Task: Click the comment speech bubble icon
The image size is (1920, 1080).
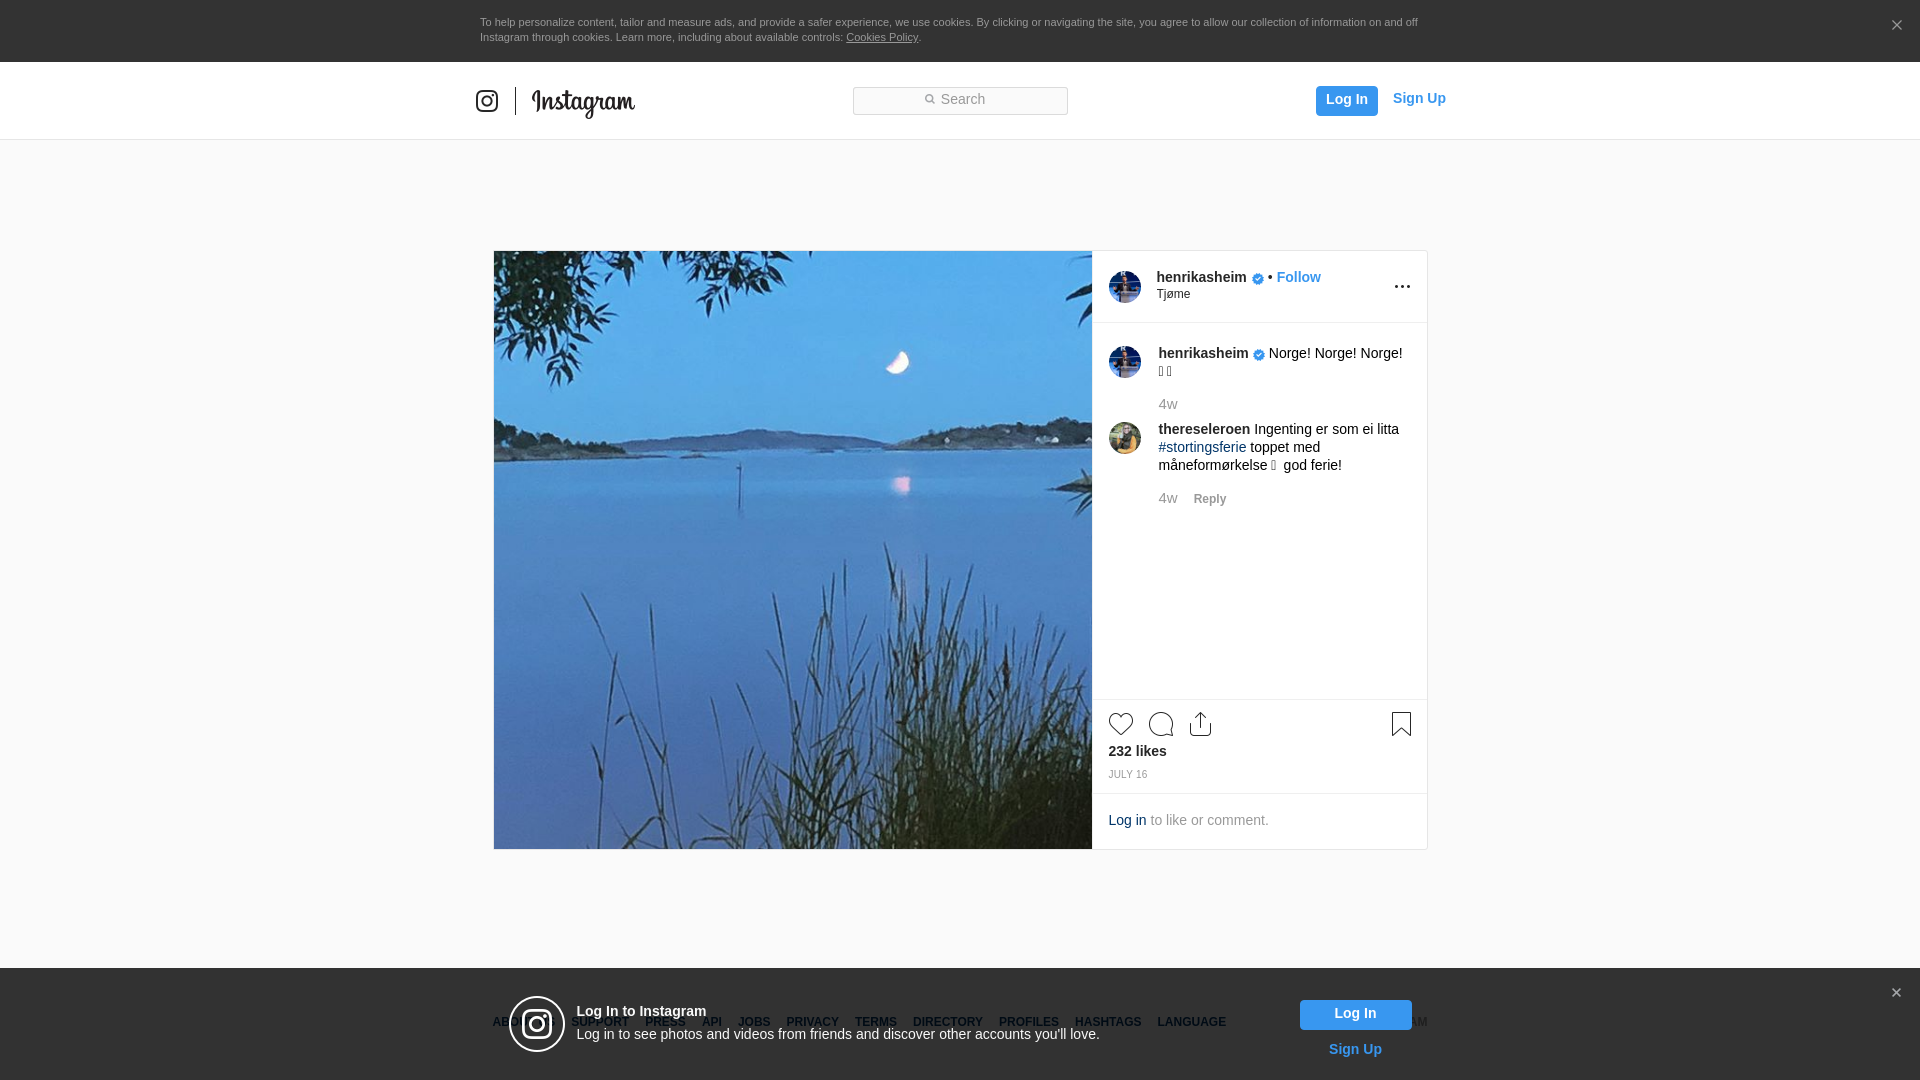Action: click(x=1161, y=724)
